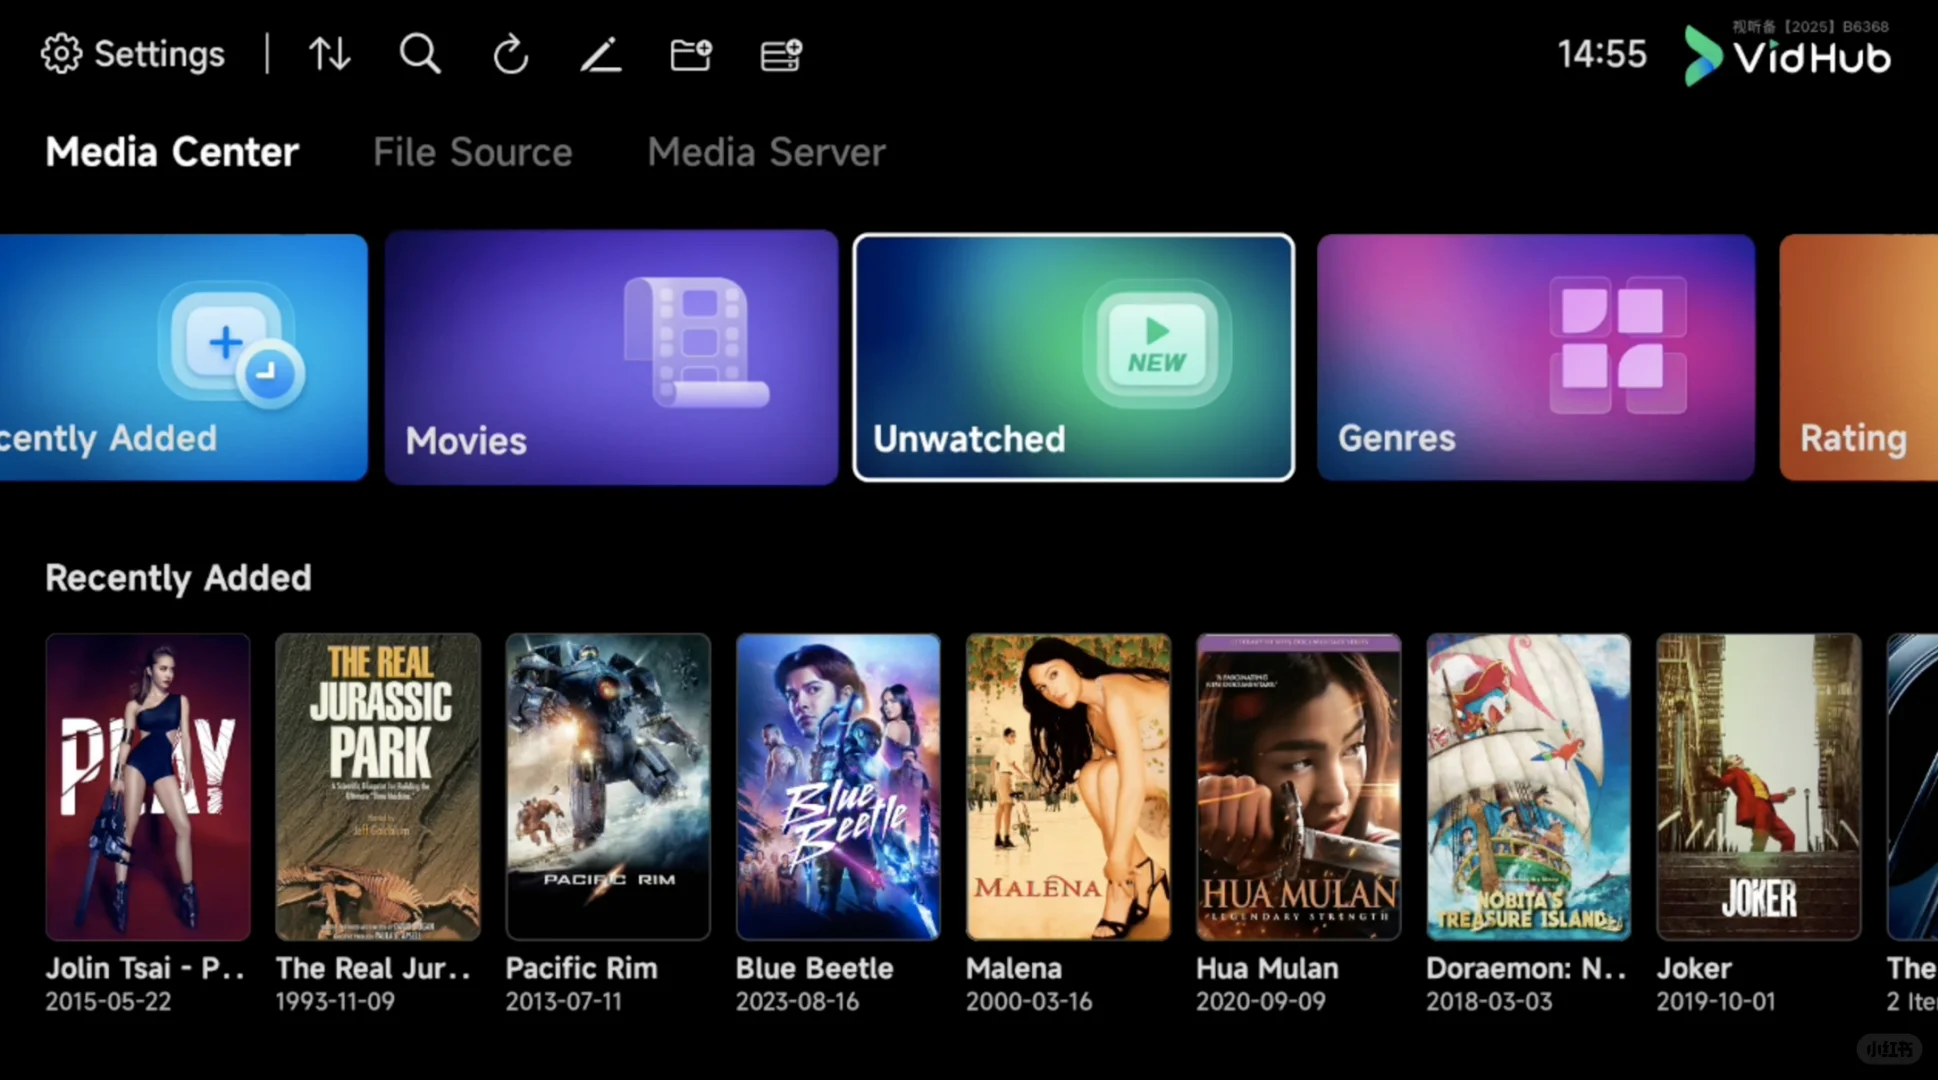The height and width of the screenshot is (1080, 1938).
Task: Open the Joker movie poster
Action: pyautogui.click(x=1758, y=786)
